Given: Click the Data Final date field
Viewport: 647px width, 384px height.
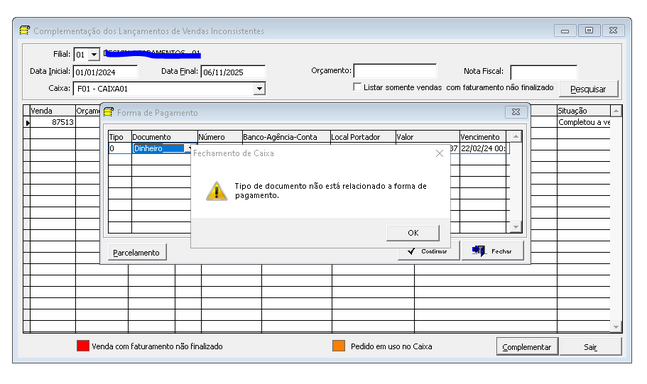Looking at the screenshot, I should [233, 72].
